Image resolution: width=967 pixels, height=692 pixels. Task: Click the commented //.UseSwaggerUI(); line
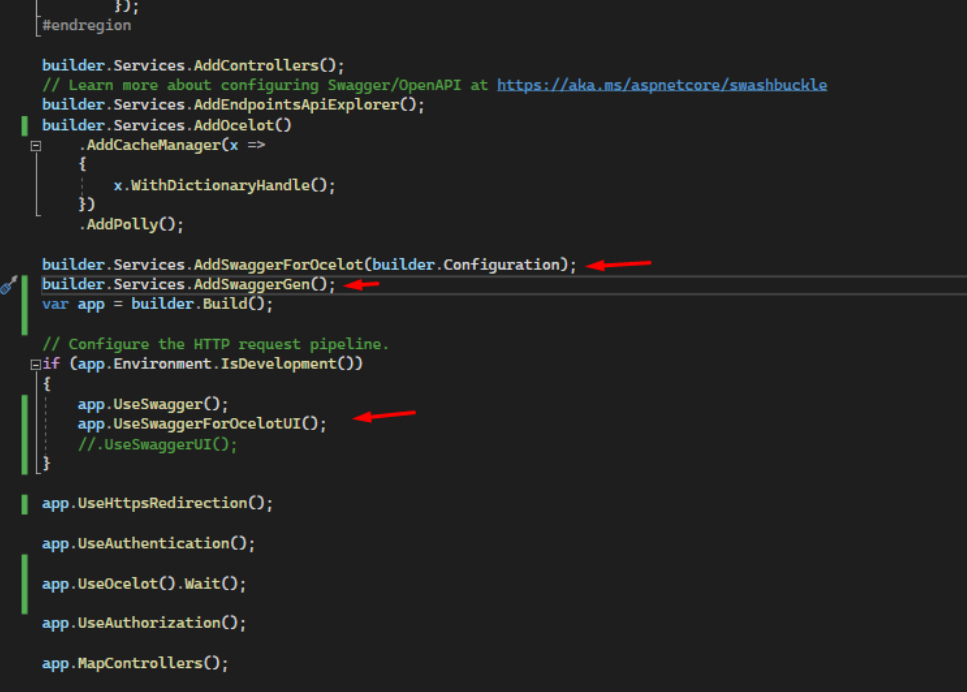tap(157, 445)
